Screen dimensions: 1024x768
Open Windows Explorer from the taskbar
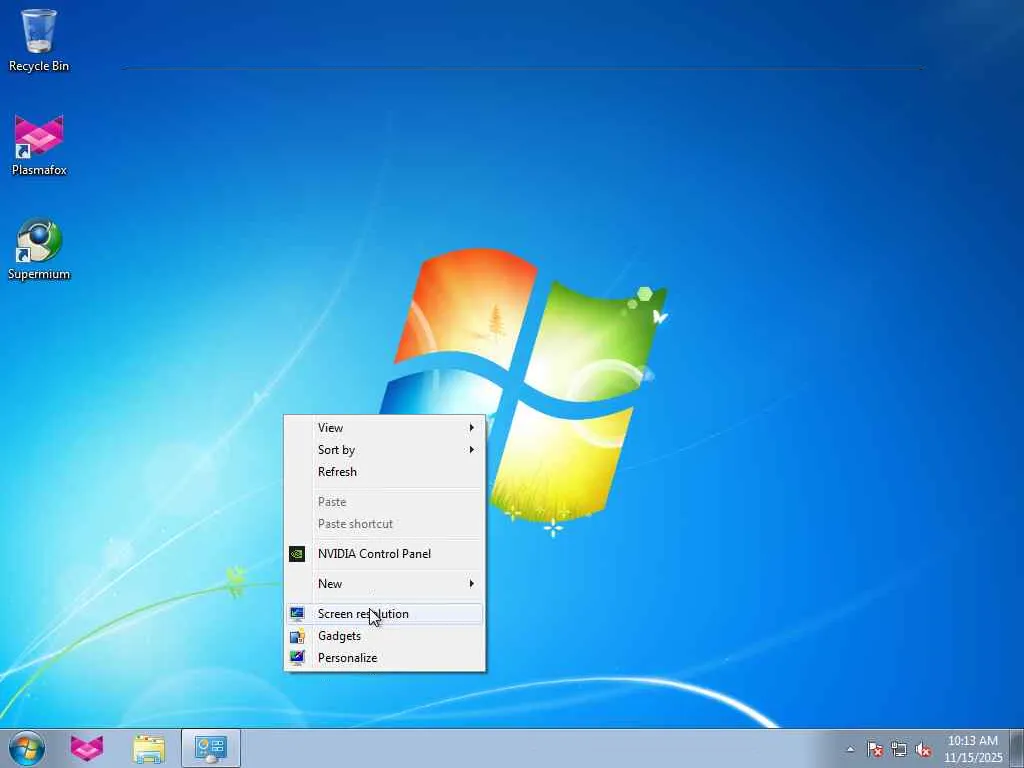coord(149,748)
